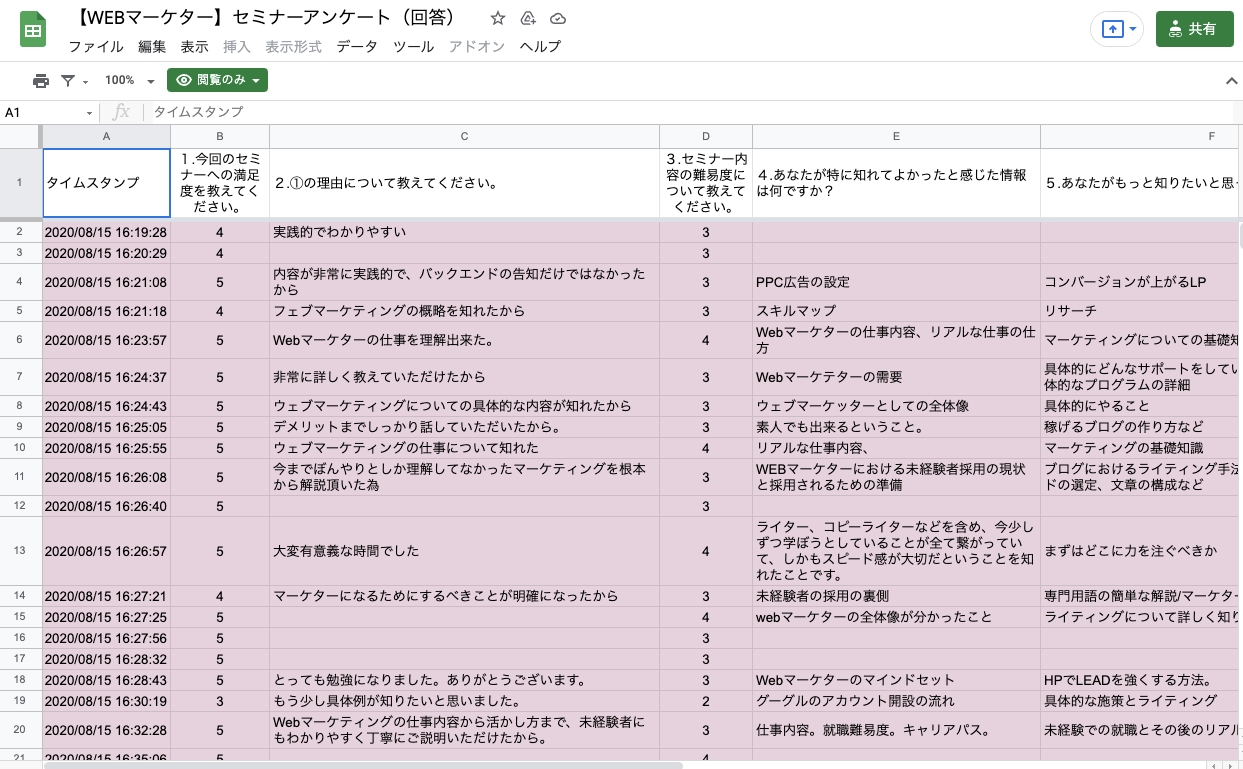The image size is (1243, 769).
Task: Collapse the header with the chevron arrow
Action: pos(1231,81)
